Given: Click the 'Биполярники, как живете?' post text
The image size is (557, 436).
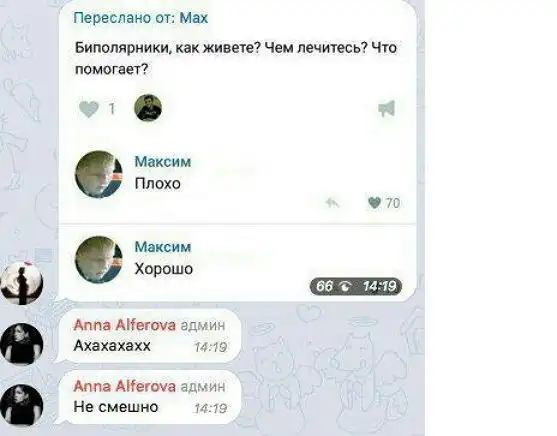Looking at the screenshot, I should [x=236, y=58].
